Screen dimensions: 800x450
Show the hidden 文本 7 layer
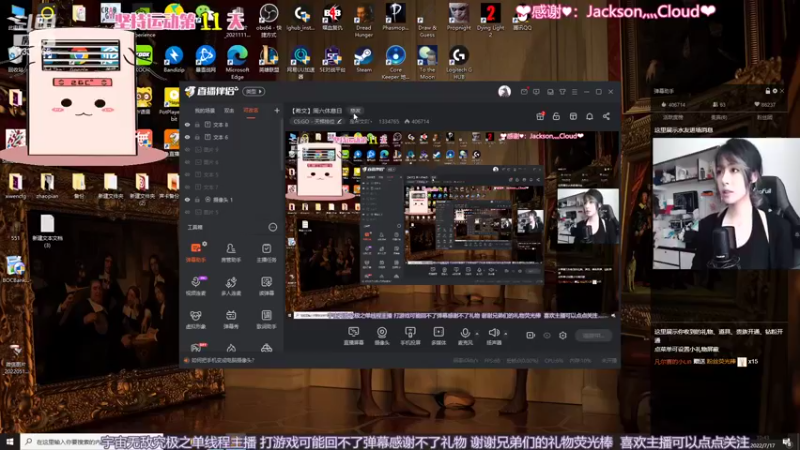(187, 187)
